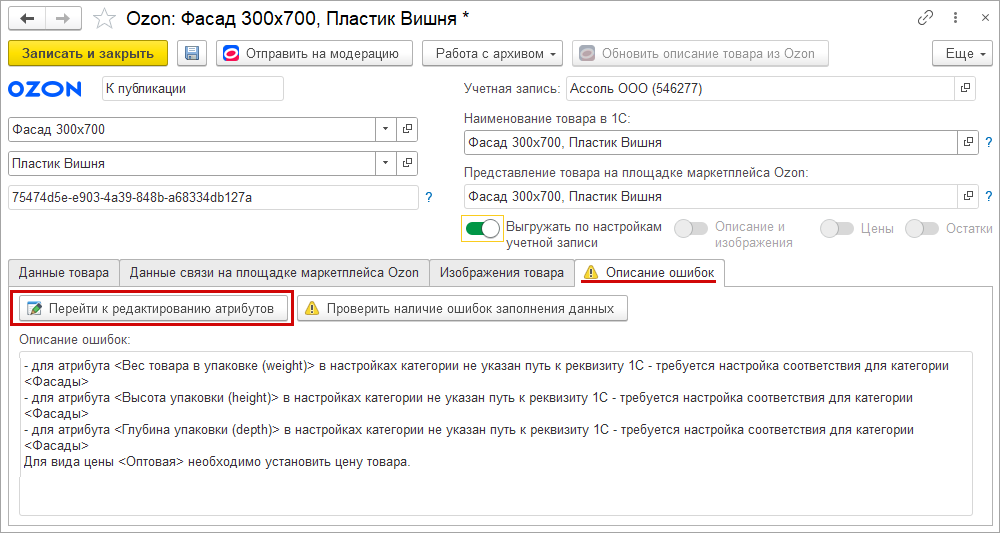Show help for Ozon representation field
The height and width of the screenshot is (533, 1000).
[989, 196]
